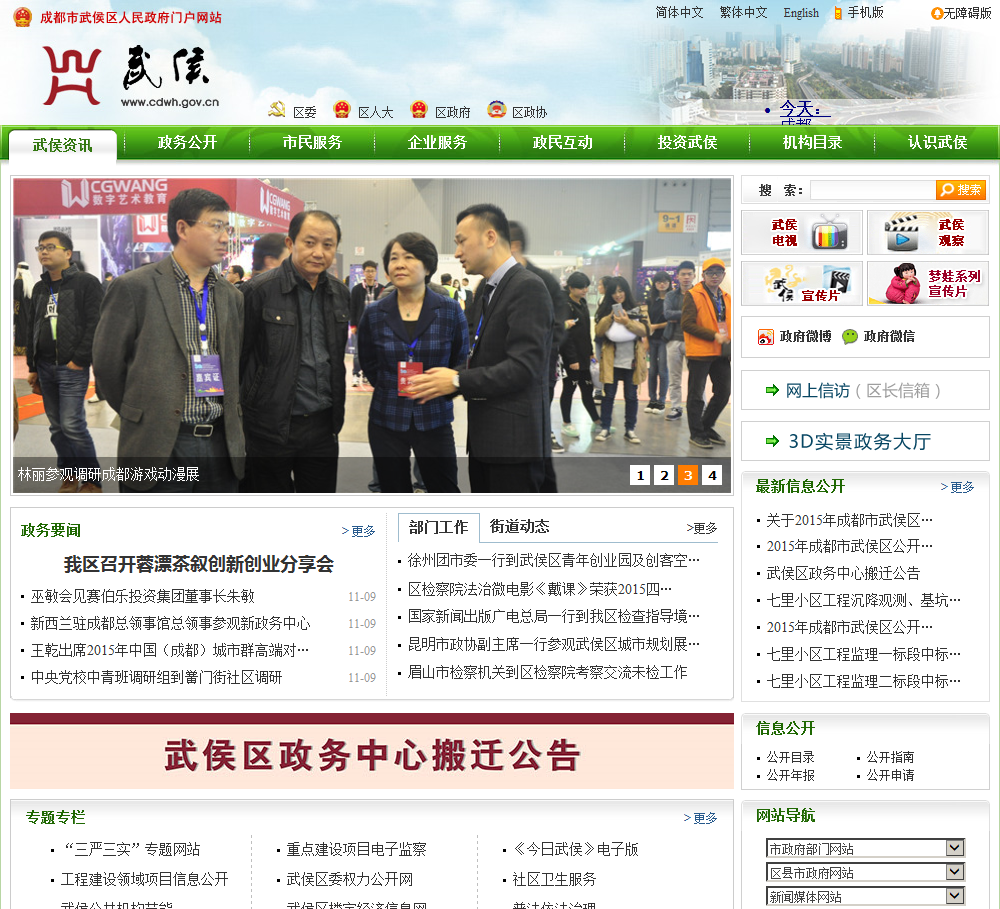Viewport: 1000px width, 909px height.
Task: Open the headline 我区召开蓉漂茶叙创新创业分享会
Action: coord(198,564)
